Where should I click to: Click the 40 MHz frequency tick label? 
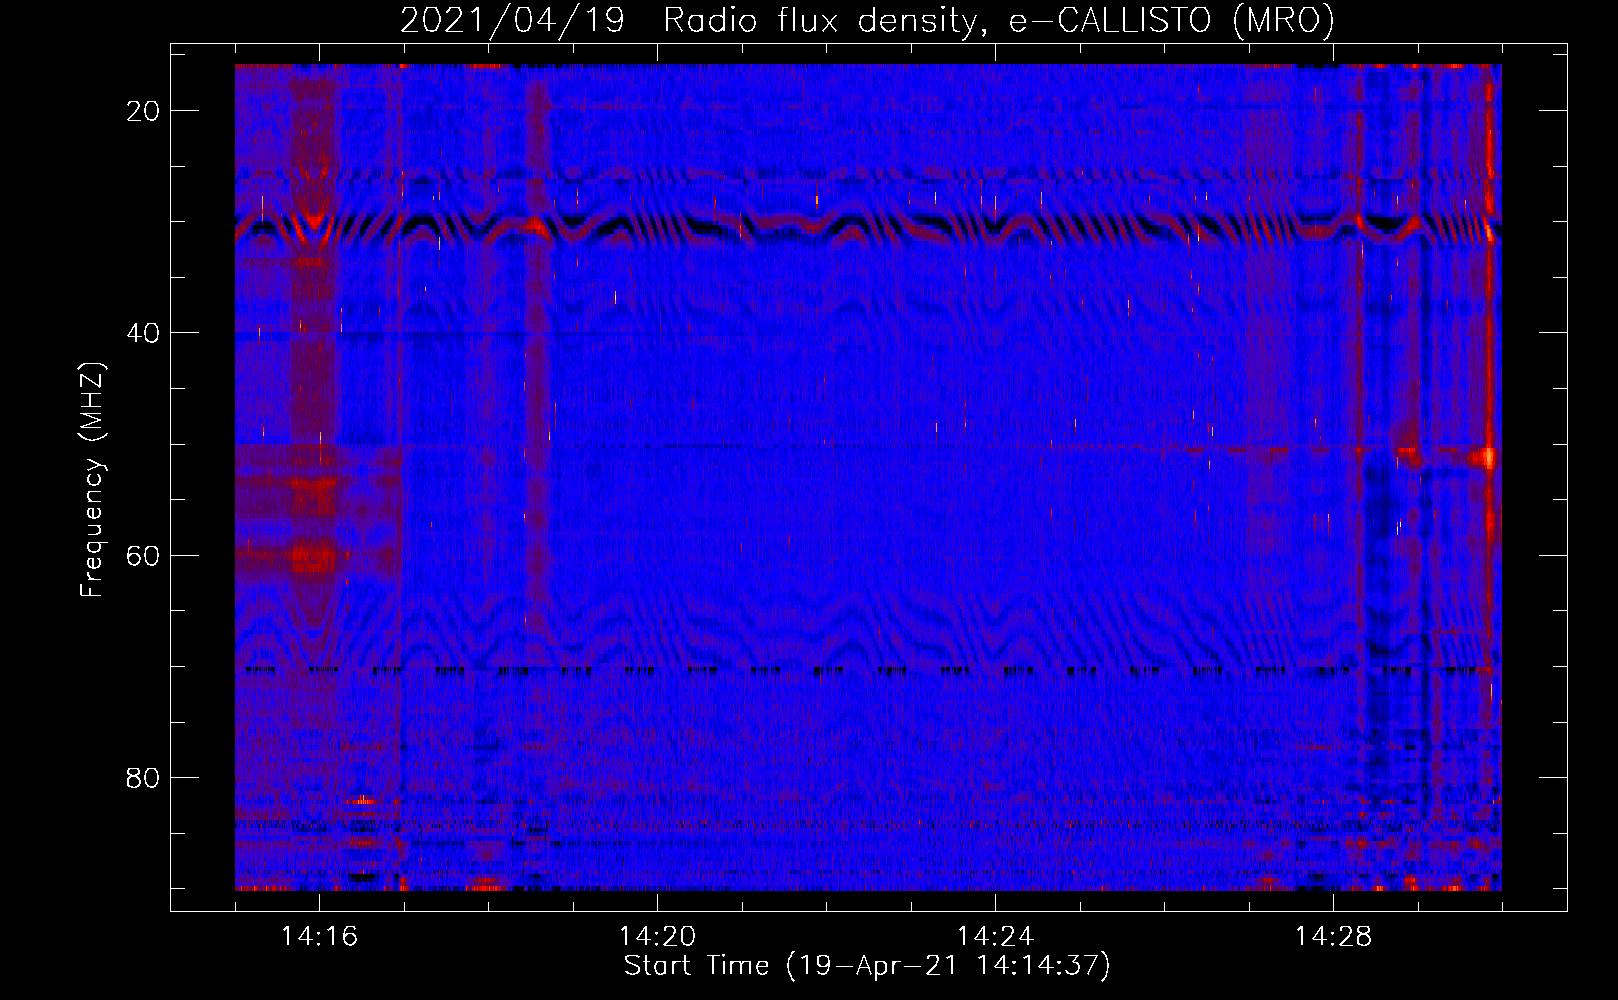143,333
